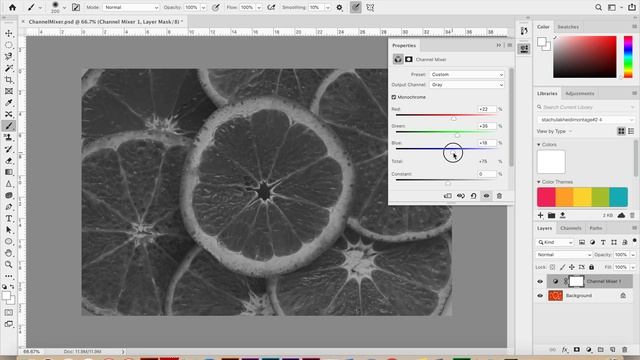Viewport: 640px width, 360px height.
Task: Open the layer Kind filter dropdown
Action: 555,242
